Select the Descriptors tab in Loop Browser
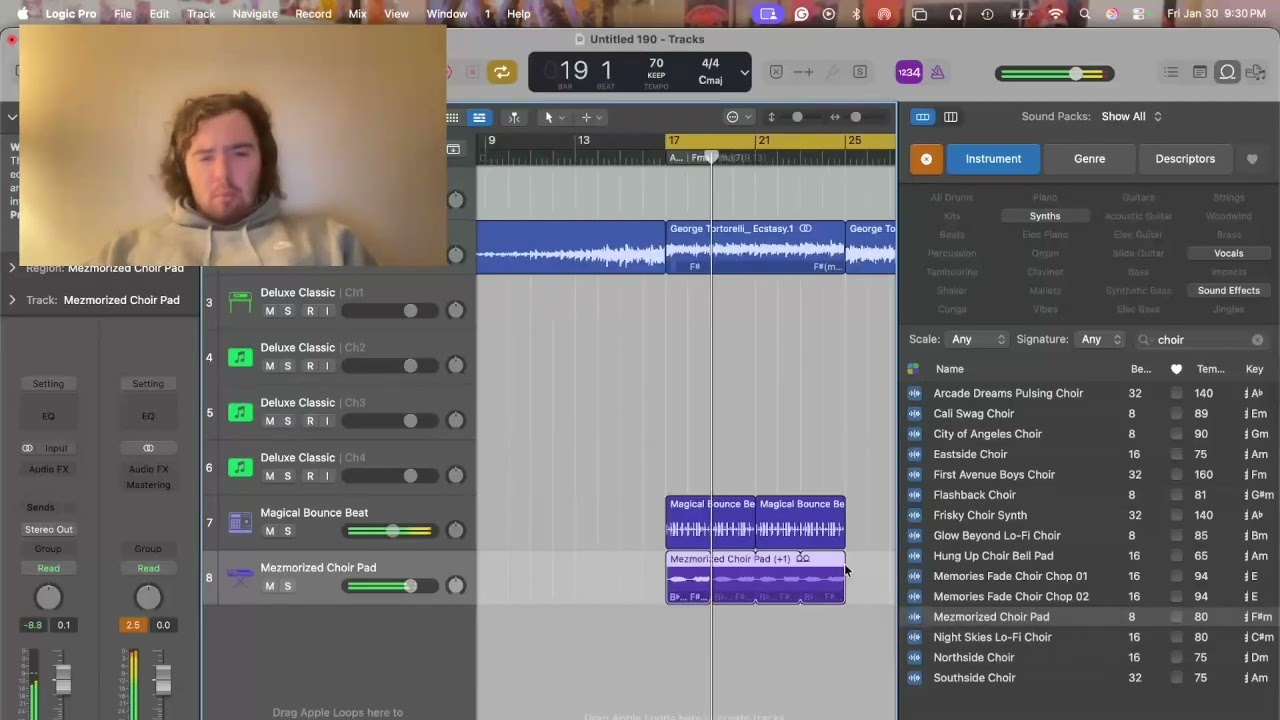Viewport: 1280px width, 720px height. (x=1185, y=159)
